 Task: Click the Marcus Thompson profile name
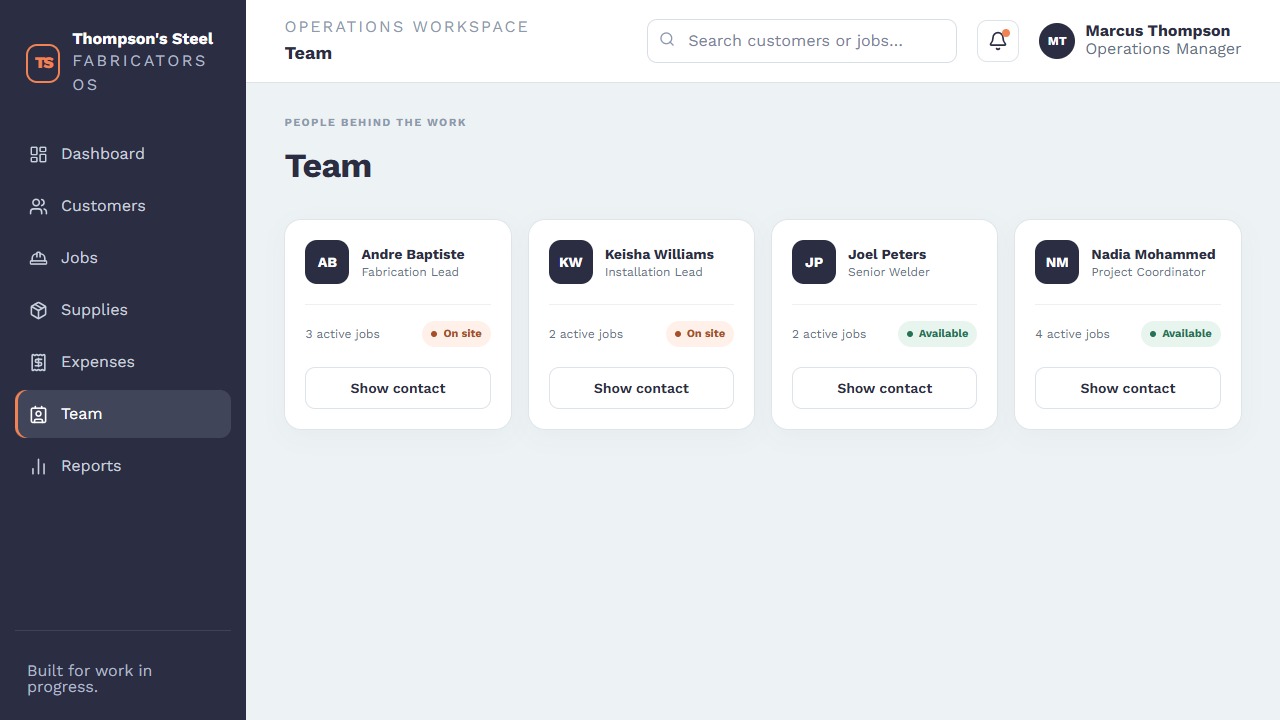(x=1158, y=31)
